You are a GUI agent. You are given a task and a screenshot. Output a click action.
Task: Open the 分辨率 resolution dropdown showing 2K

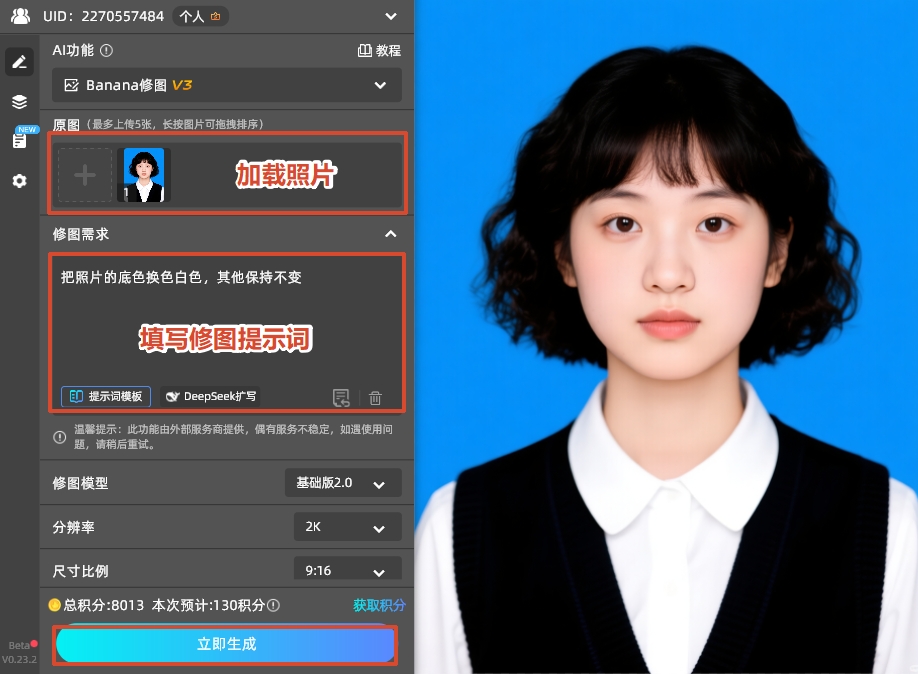[x=347, y=527]
